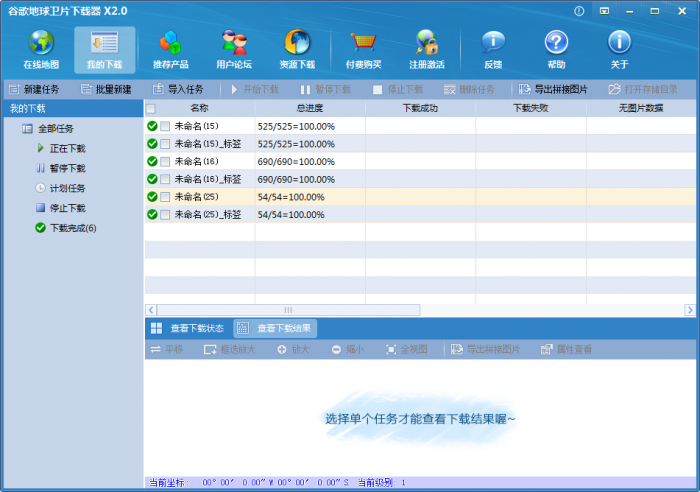
Task: Check the box for 未命名(16)
Action: 165,161
